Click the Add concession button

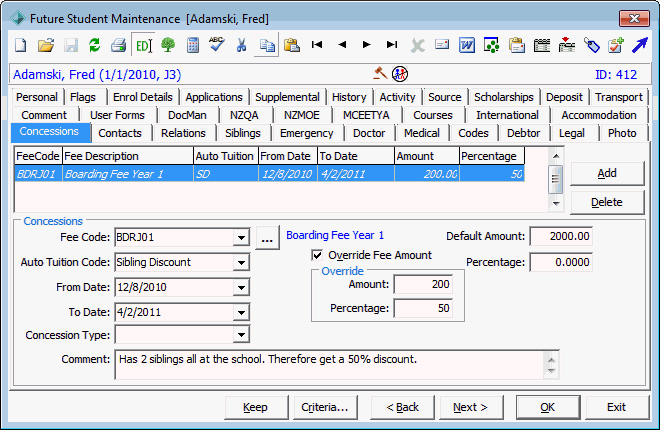pos(607,173)
